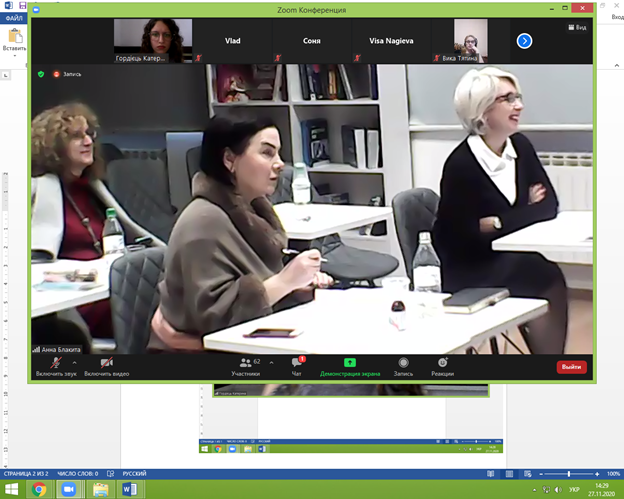Image resolution: width=624 pixels, height=499 pixels.
Task: Click the Save icon in Word title bar
Action: (23, 5)
